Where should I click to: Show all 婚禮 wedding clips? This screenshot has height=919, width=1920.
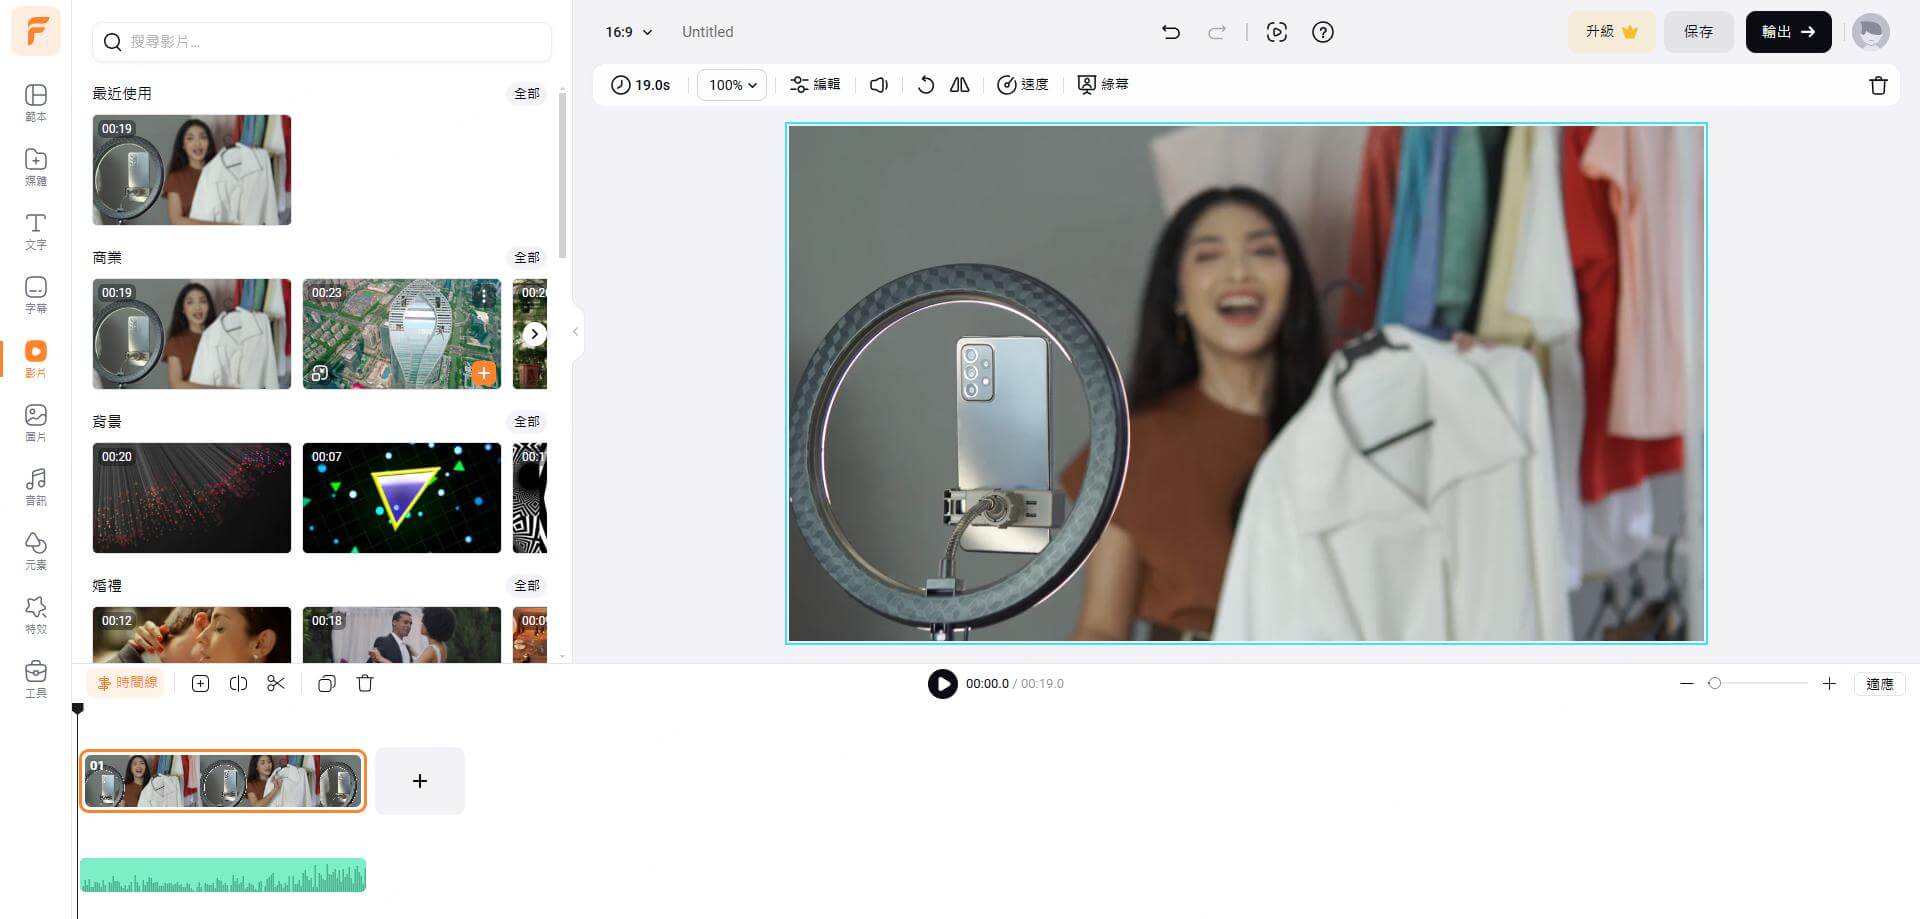pyautogui.click(x=526, y=586)
